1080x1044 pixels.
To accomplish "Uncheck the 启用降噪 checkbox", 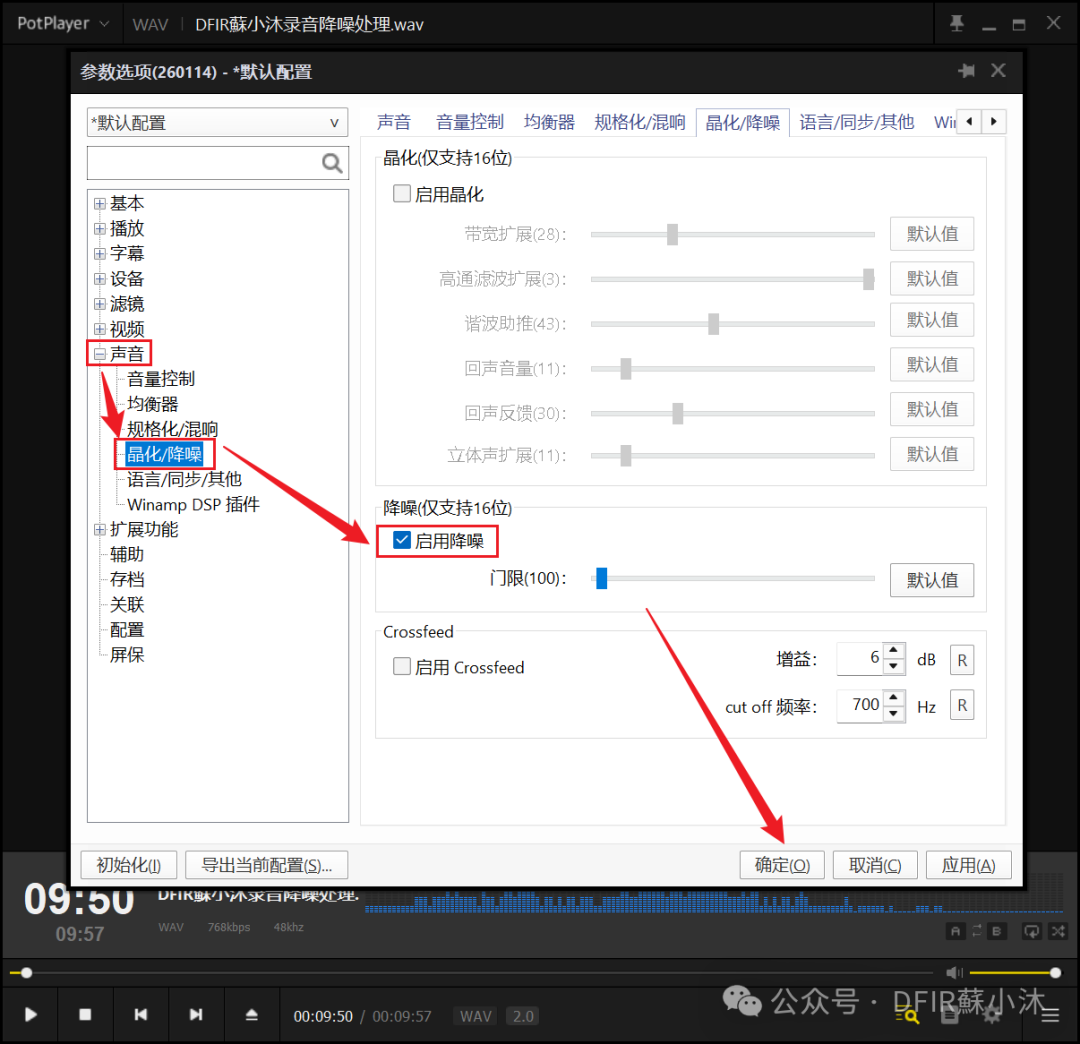I will click(402, 541).
